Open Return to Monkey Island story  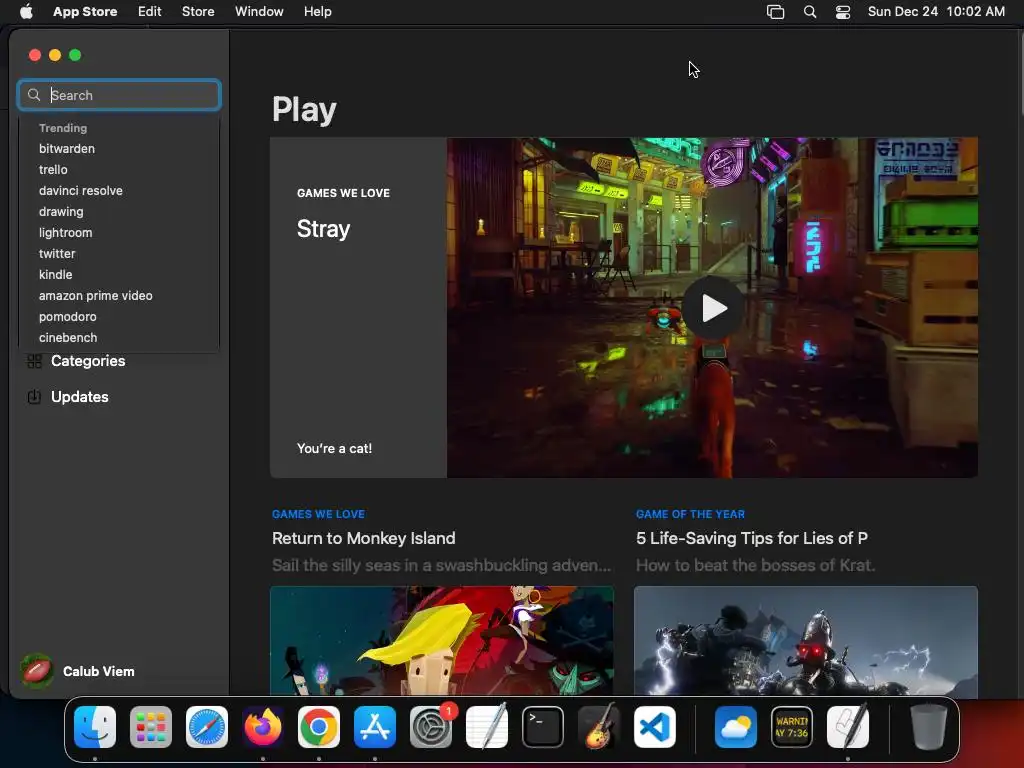pyautogui.click(x=363, y=539)
